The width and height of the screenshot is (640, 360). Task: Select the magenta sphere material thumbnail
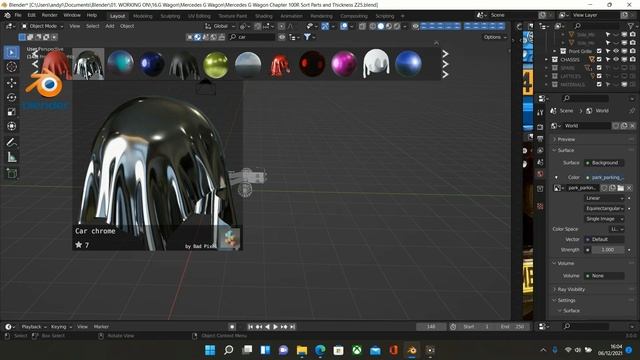[x=344, y=64]
